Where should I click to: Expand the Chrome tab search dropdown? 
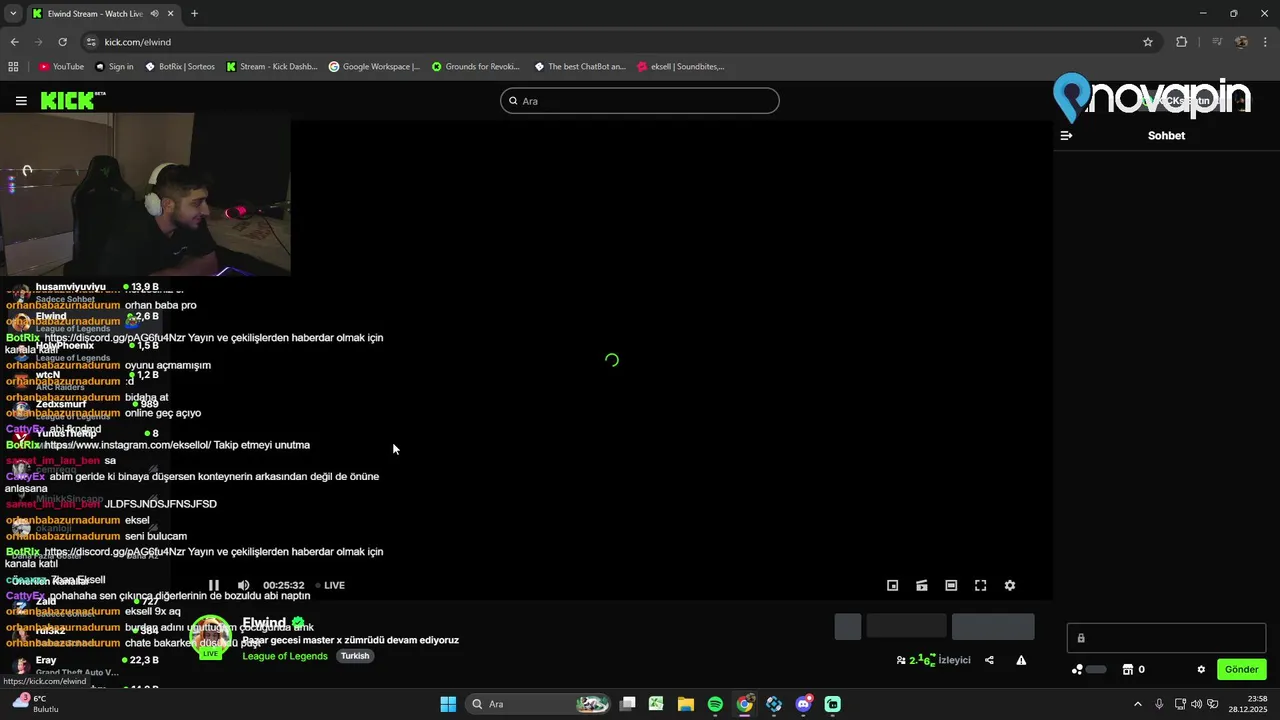coord(12,13)
